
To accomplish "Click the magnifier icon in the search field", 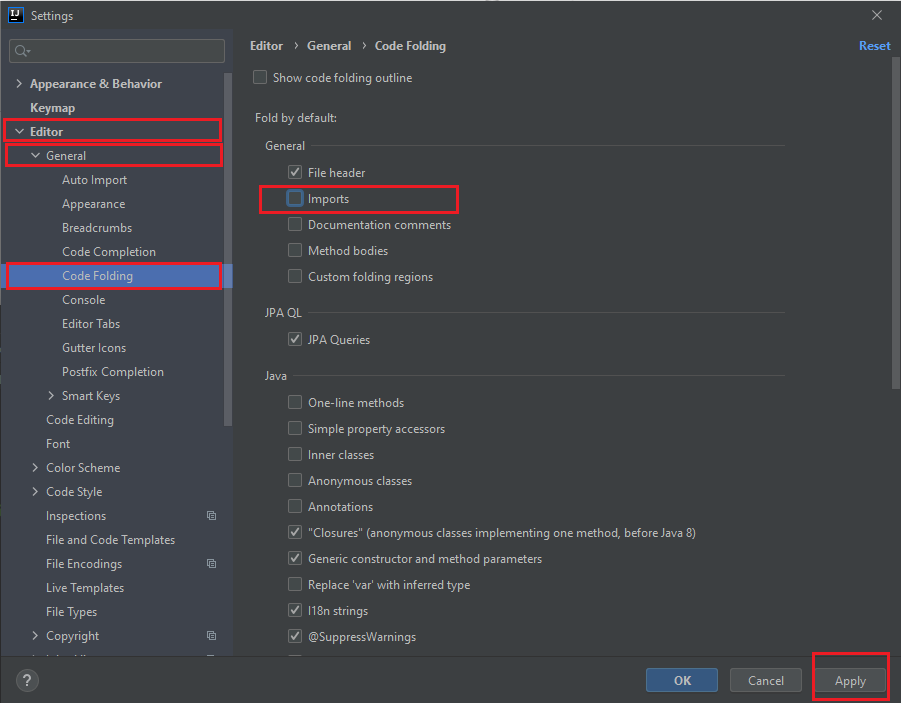I will point(22,49).
